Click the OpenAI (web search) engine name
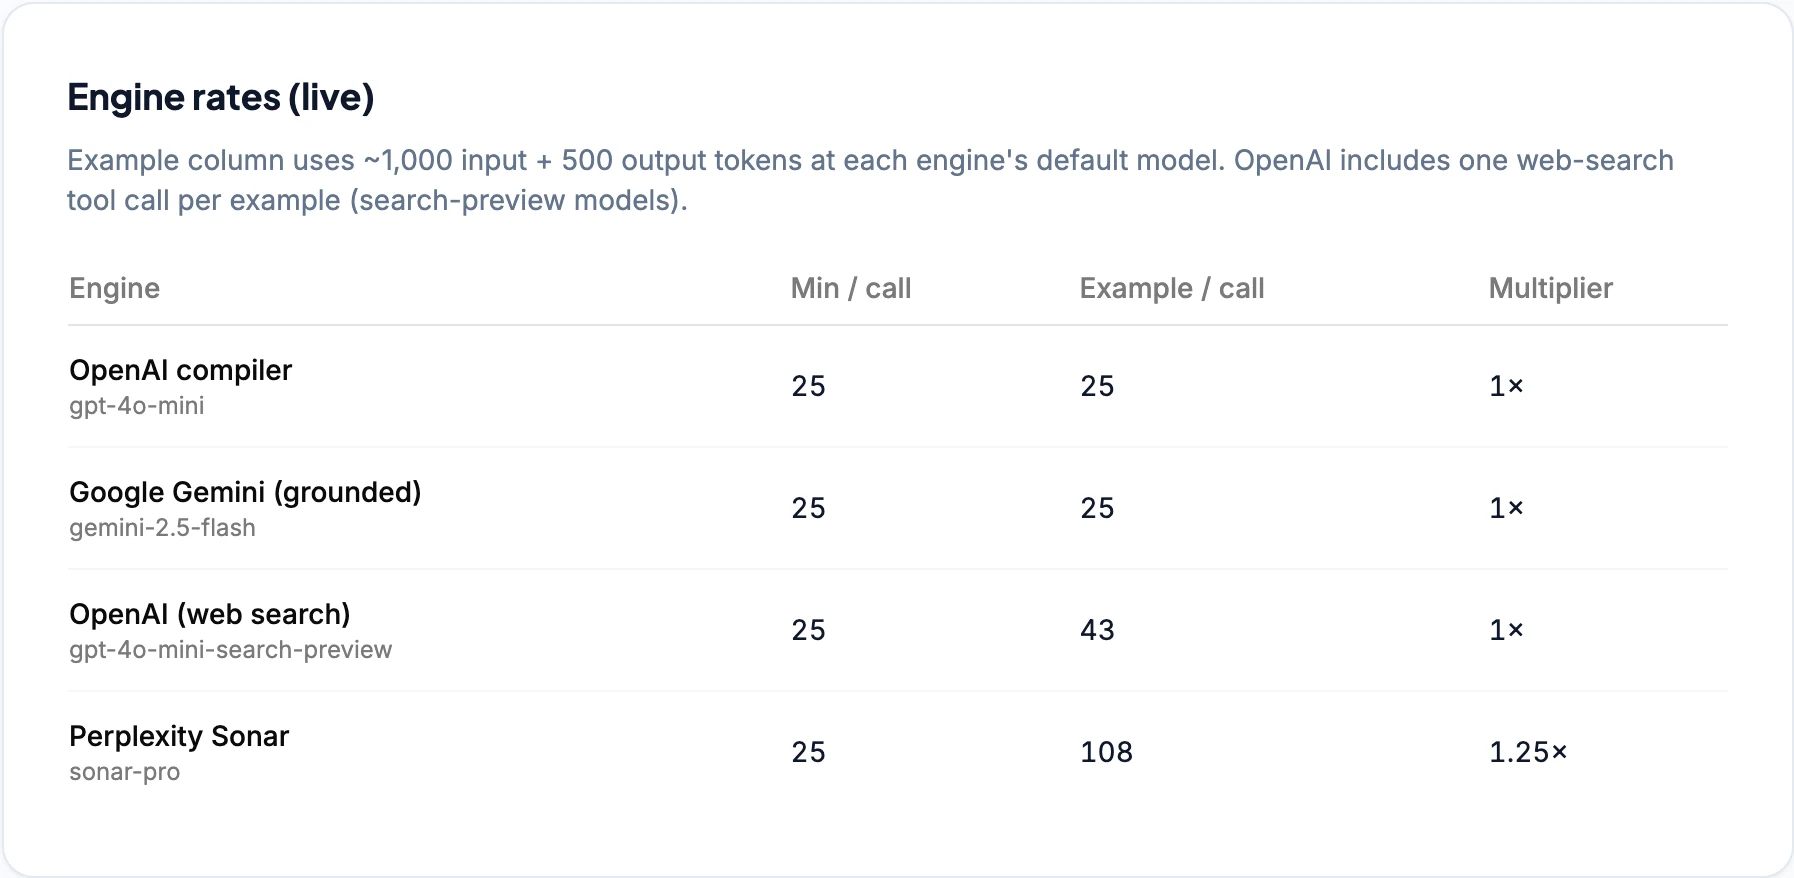Viewport: 1794px width, 878px height. (x=210, y=615)
